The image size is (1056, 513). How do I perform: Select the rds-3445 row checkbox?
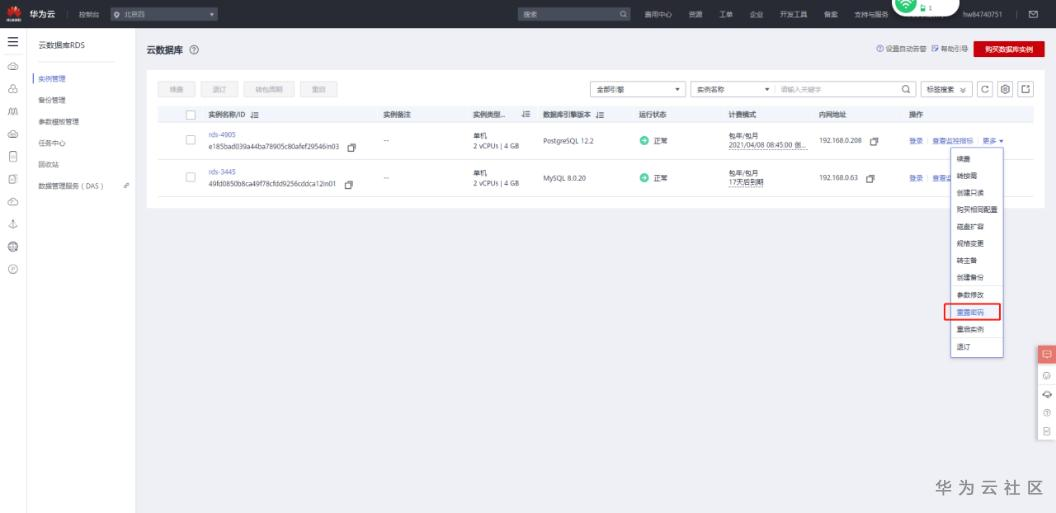[x=191, y=177]
